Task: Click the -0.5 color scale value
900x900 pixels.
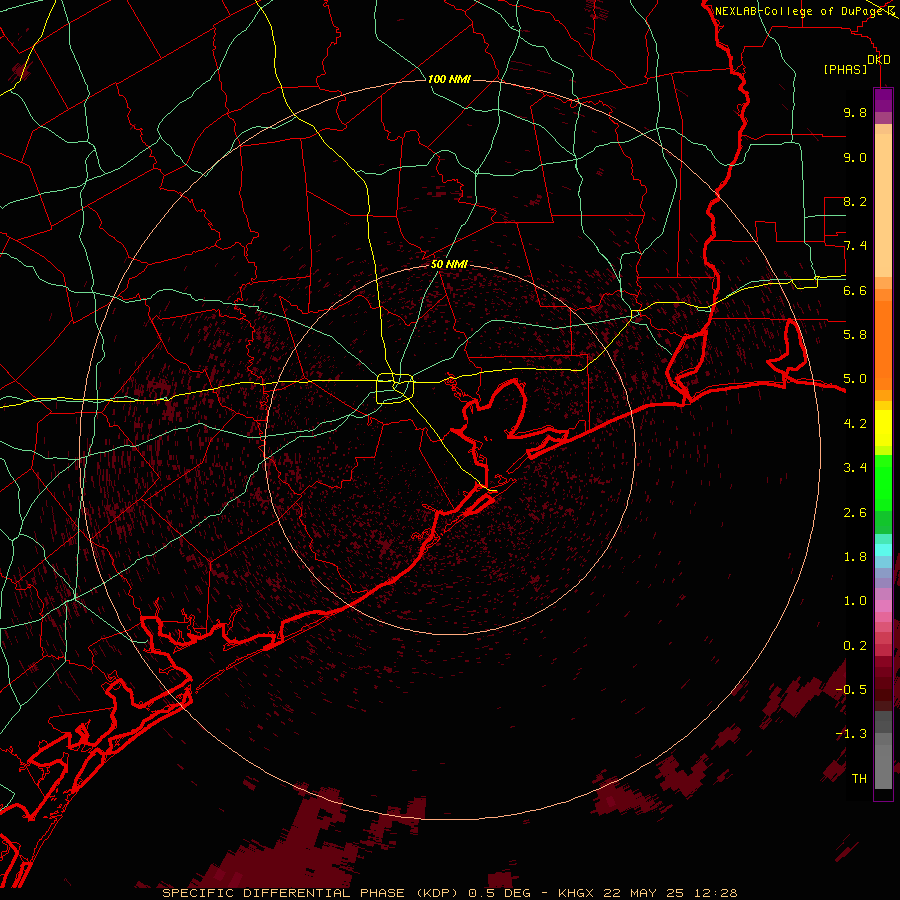Action: tap(851, 690)
